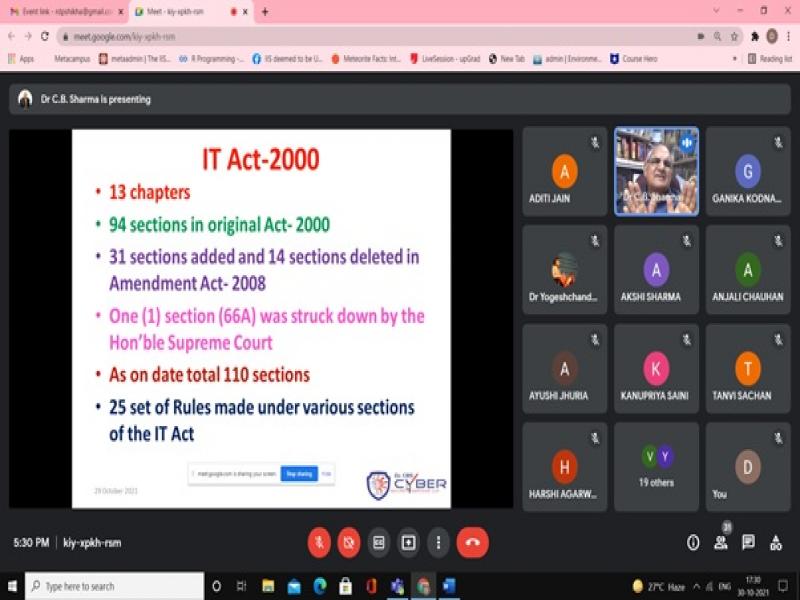Open the meeting details info icon
This screenshot has width=800, height=600.
coord(693,542)
